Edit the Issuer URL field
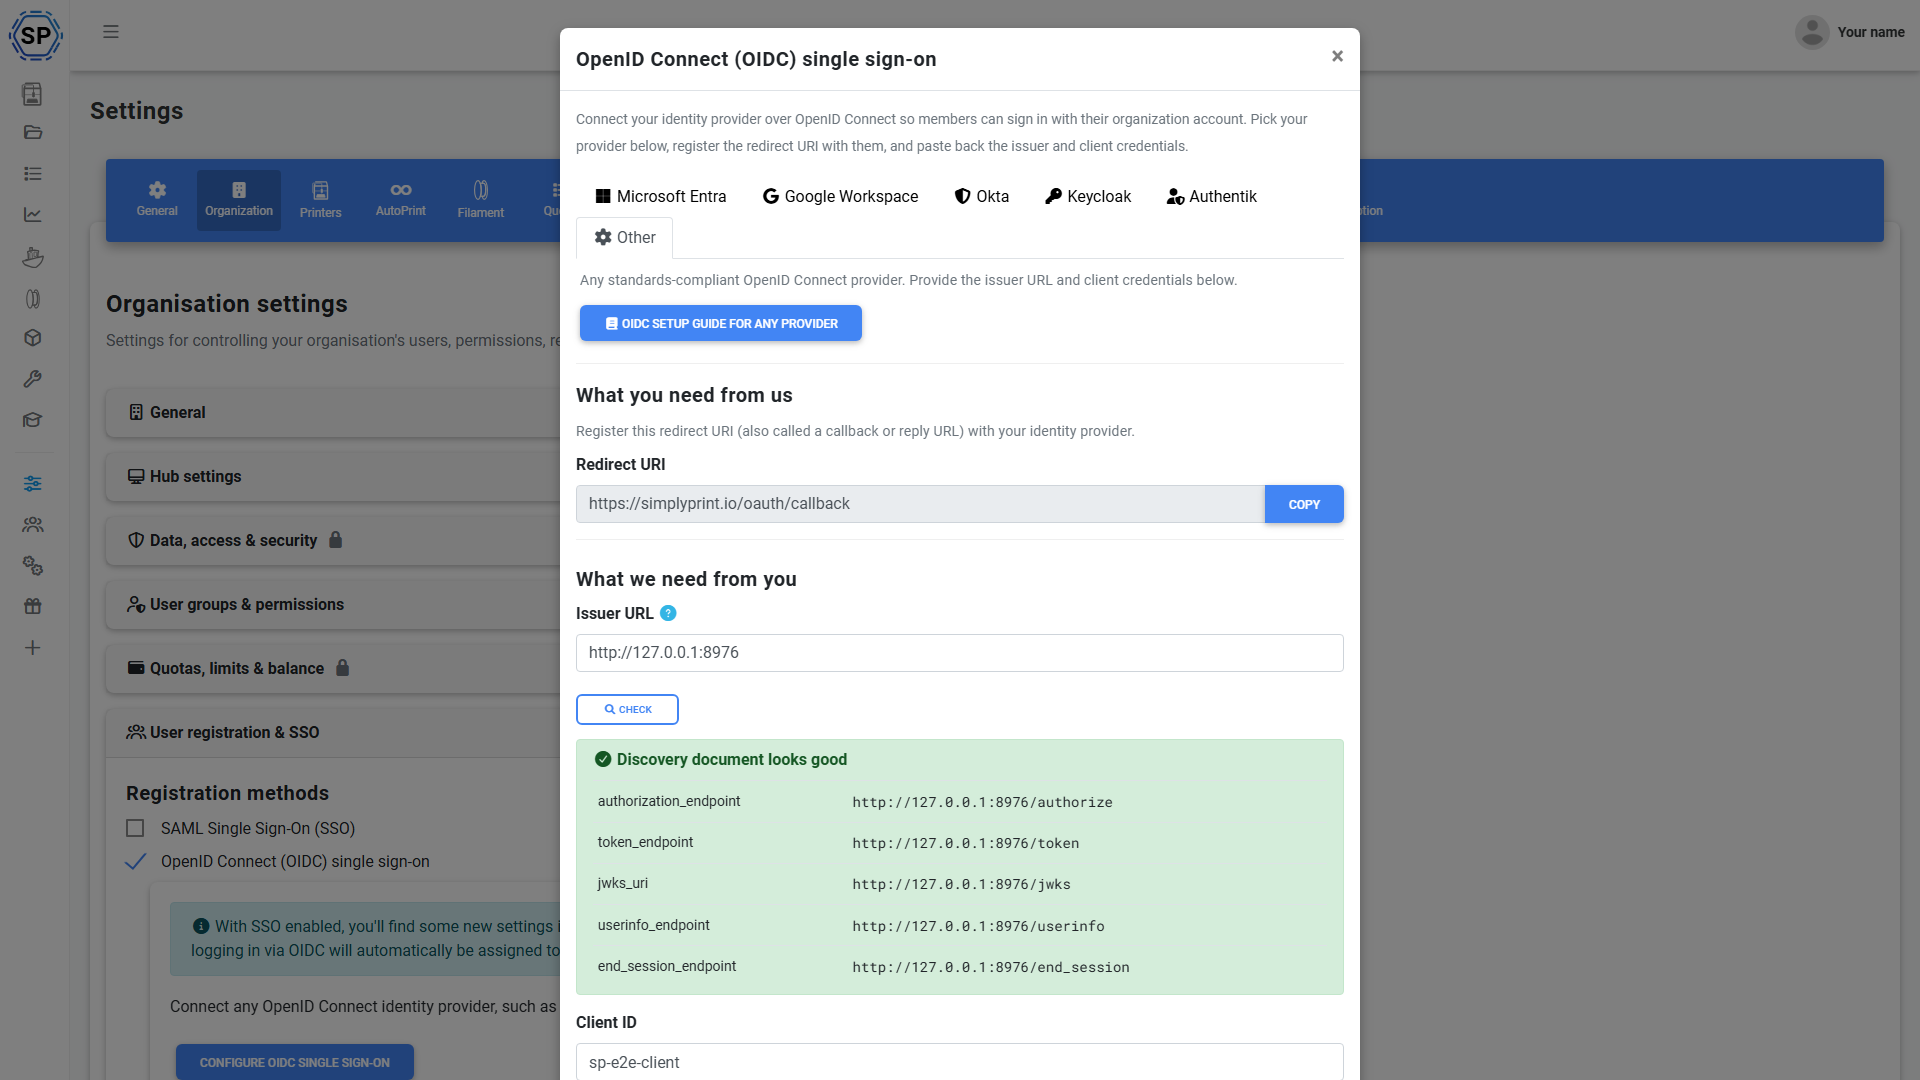The height and width of the screenshot is (1080, 1920). pos(959,653)
